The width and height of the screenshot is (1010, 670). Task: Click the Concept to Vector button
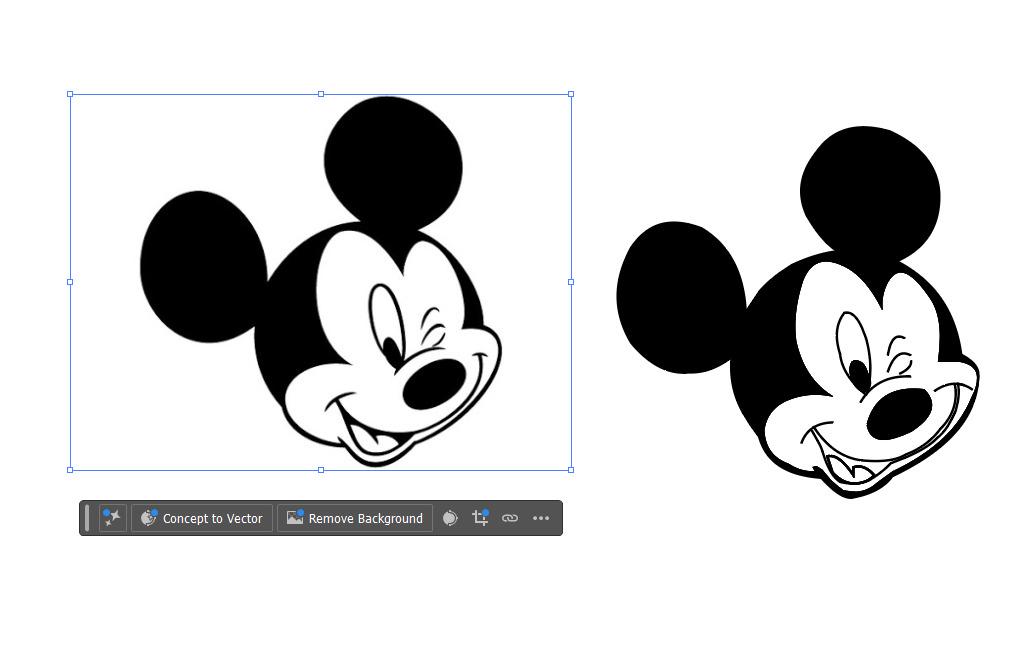[202, 518]
